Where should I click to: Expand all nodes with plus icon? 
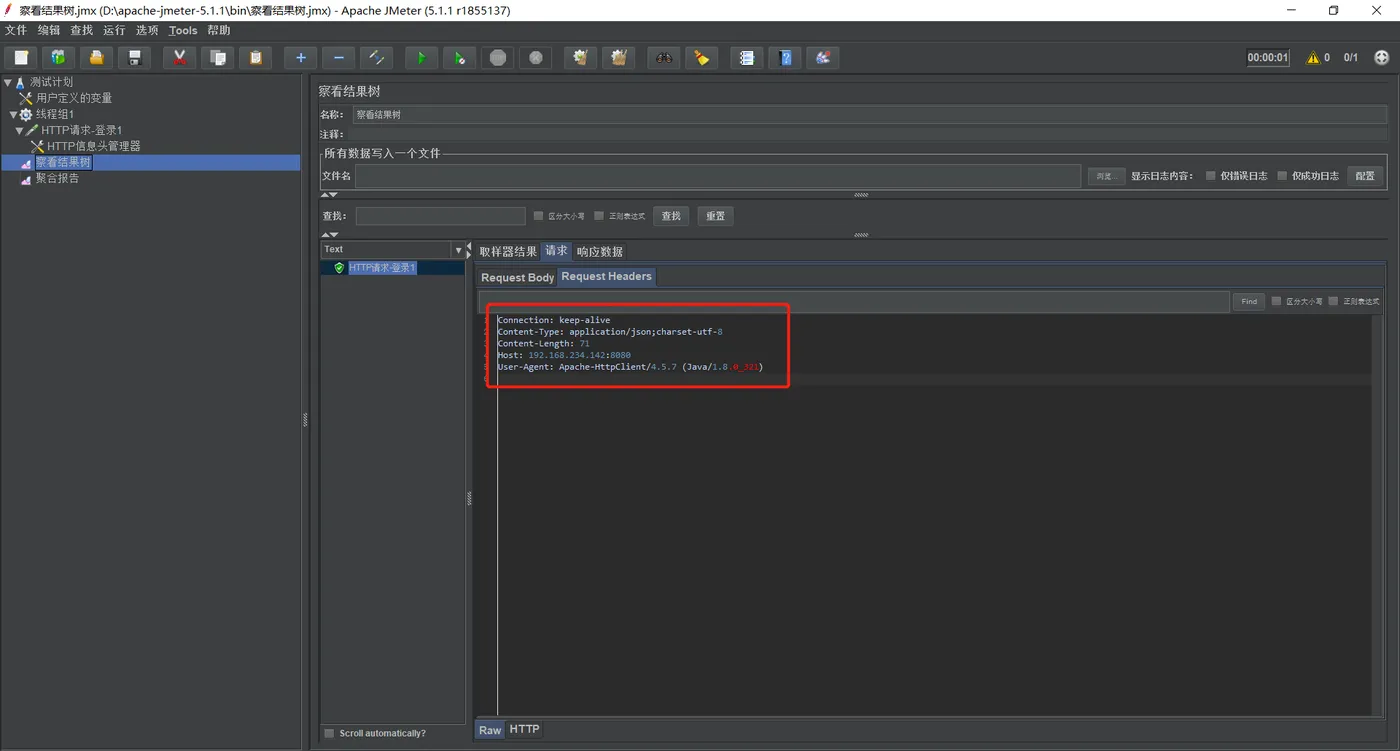tap(300, 58)
